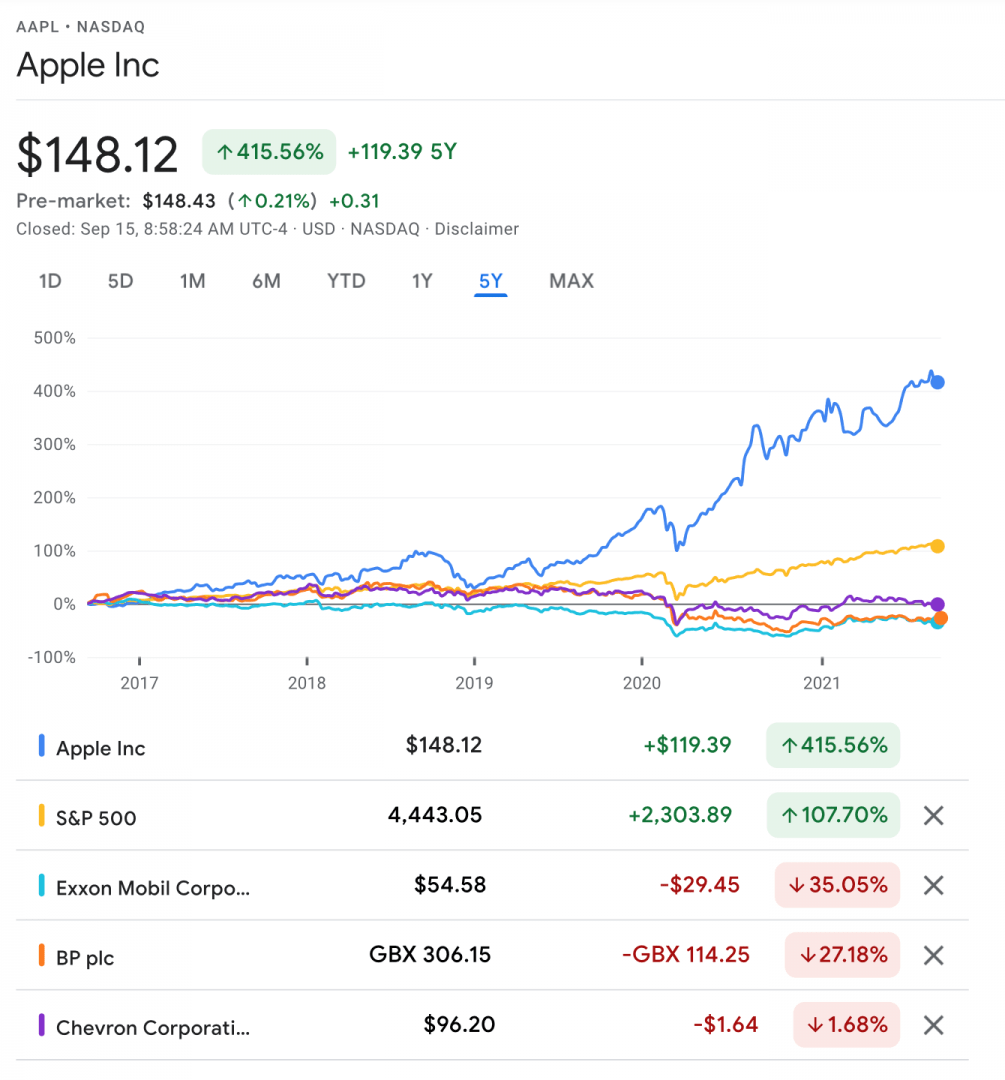Click the 2021 label on chart axis

pyautogui.click(x=822, y=683)
